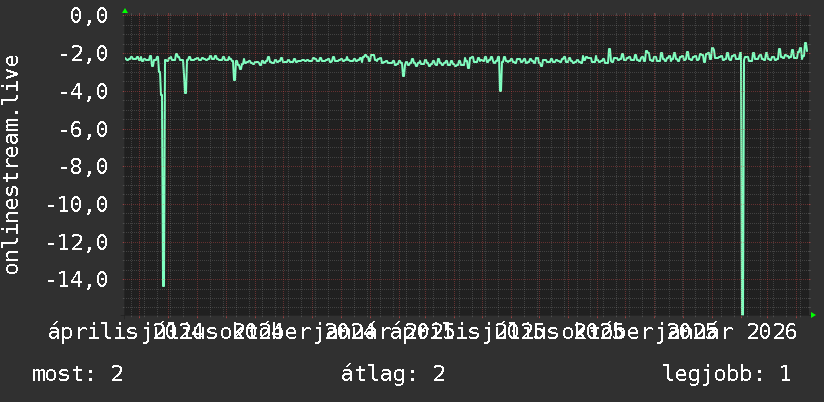The width and height of the screenshot is (824, 402).
Task: Click the onlinestream.live vertical axis title
Action: (x=11, y=164)
